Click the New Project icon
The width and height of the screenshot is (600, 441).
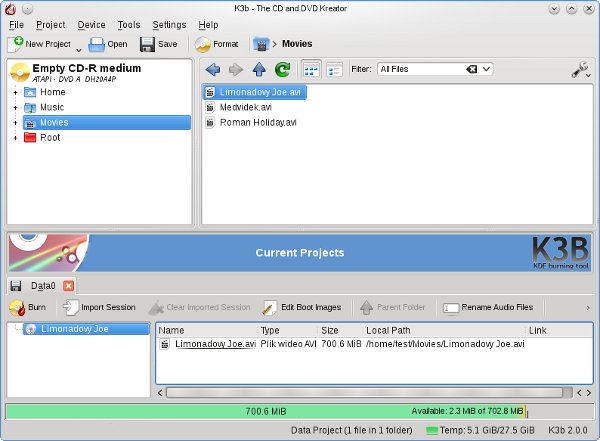(x=16, y=44)
